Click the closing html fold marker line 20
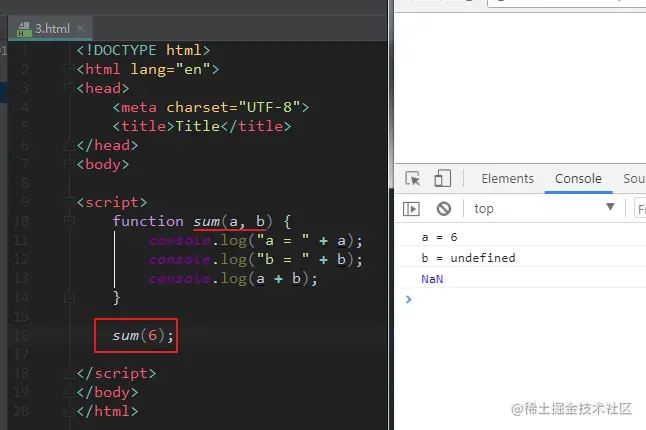The height and width of the screenshot is (430, 646). tap(69, 411)
